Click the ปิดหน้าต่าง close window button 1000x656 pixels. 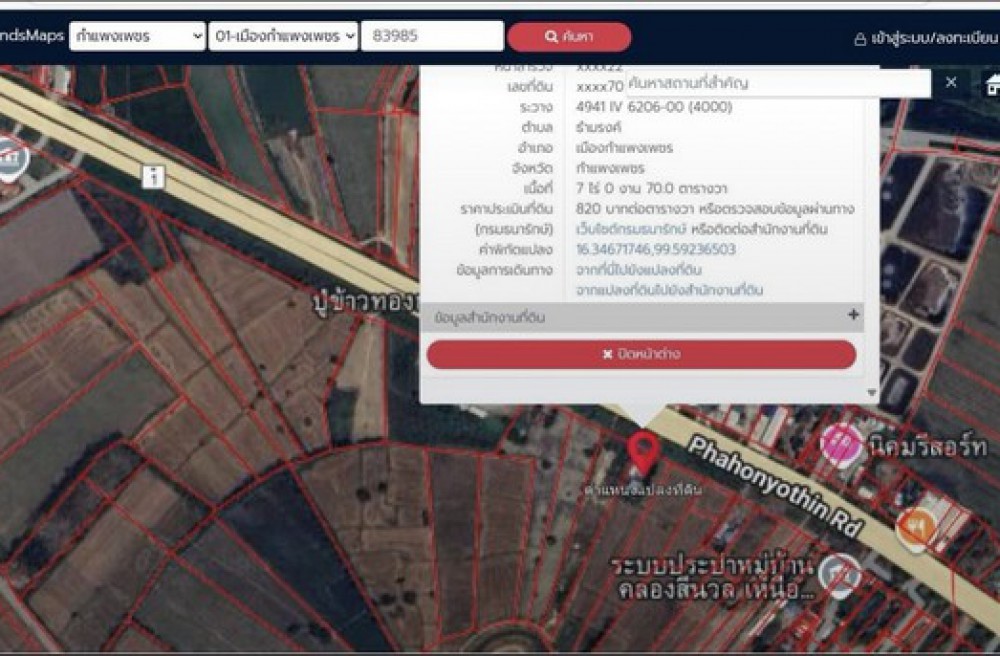point(641,354)
